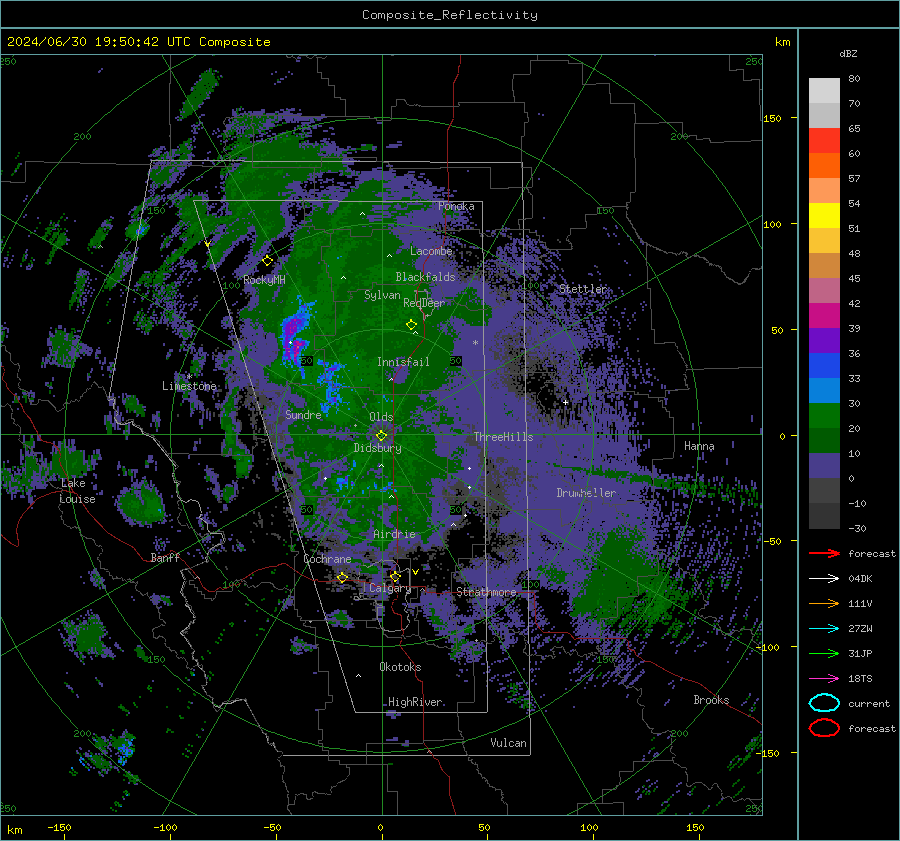
Task: Click the white 04DK arrow legend icon
Action: point(824,579)
